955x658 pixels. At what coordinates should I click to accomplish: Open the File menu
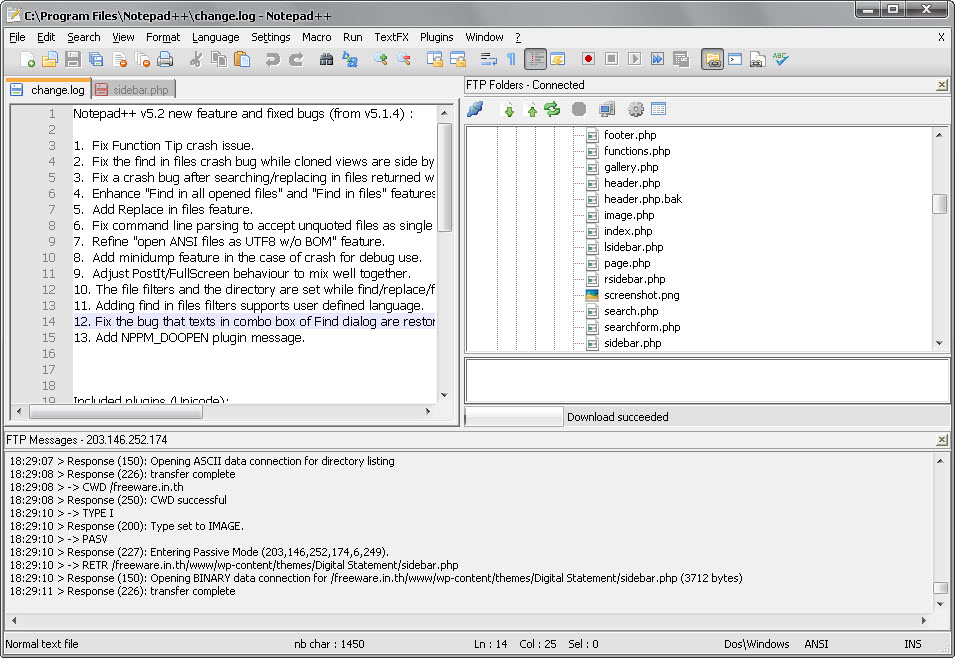point(17,37)
